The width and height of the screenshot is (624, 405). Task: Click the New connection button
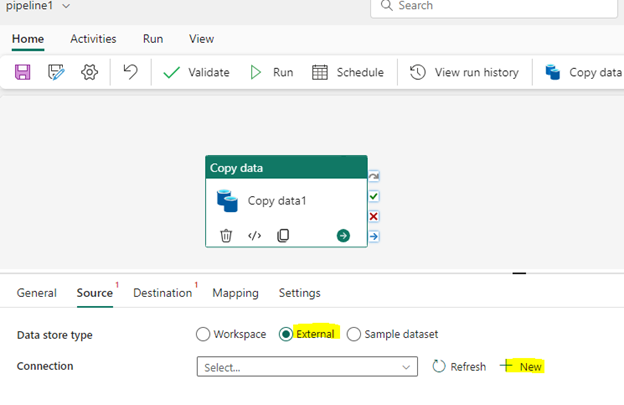tap(522, 366)
